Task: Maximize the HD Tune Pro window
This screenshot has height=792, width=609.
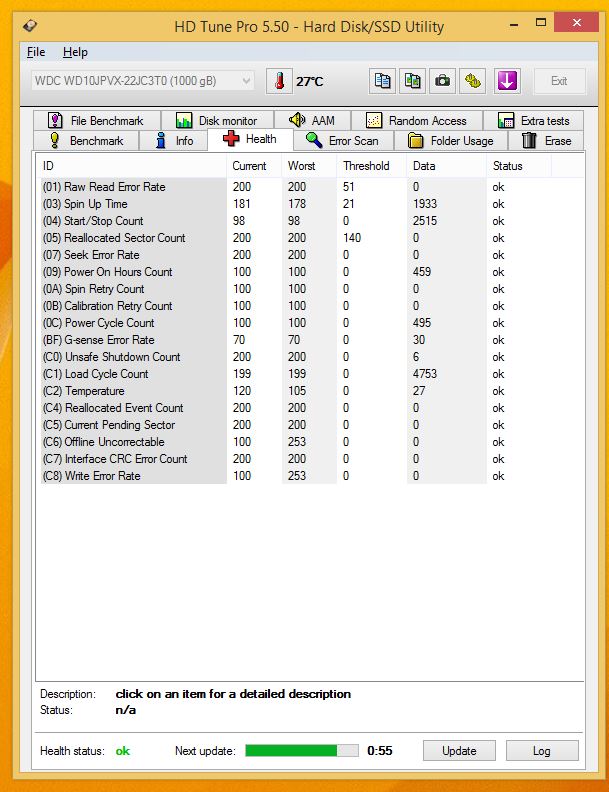Action: click(x=541, y=22)
